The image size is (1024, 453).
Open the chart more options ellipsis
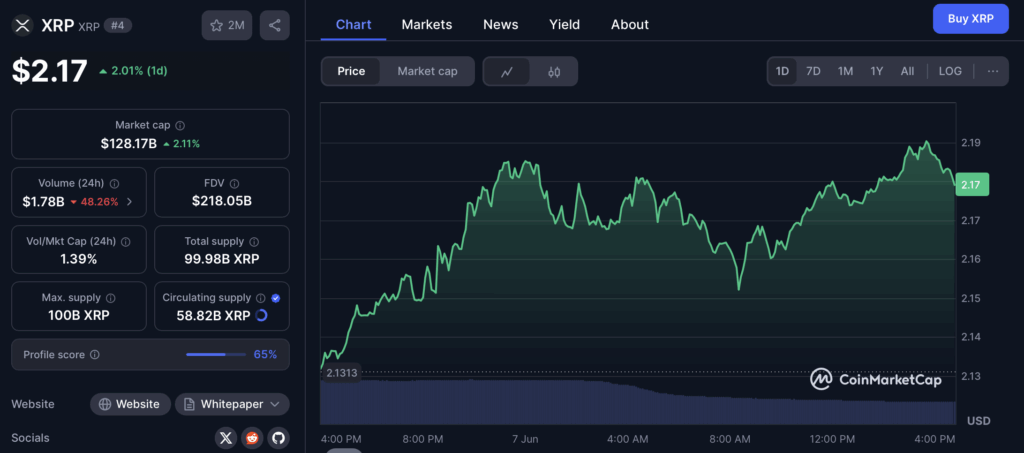[x=993, y=71]
